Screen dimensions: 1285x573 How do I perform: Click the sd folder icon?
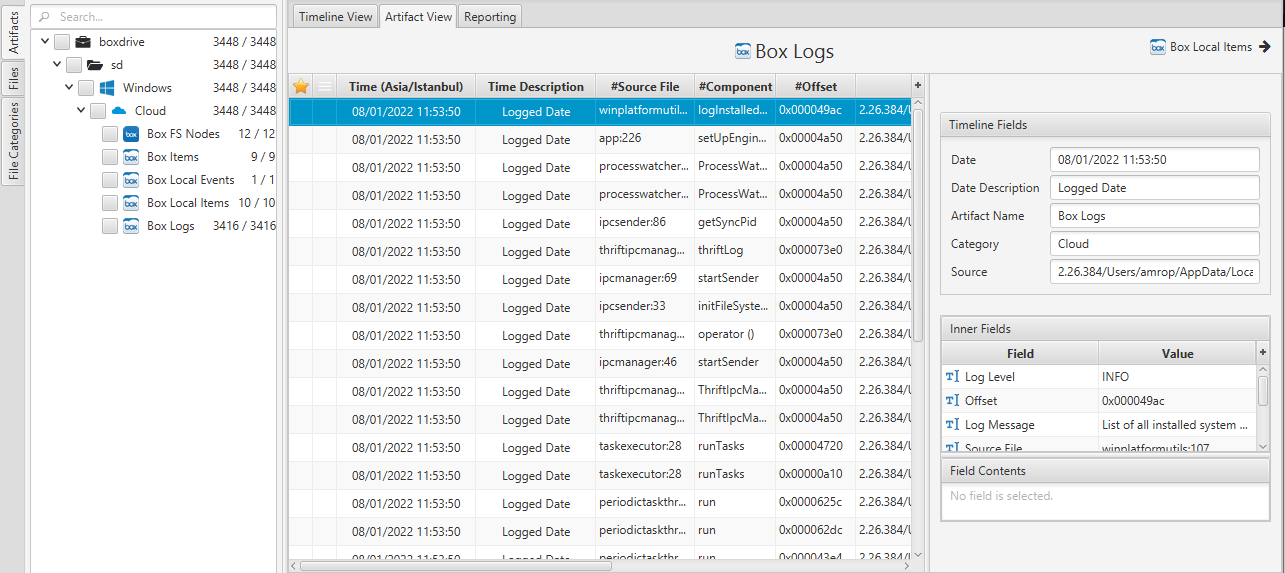point(95,65)
